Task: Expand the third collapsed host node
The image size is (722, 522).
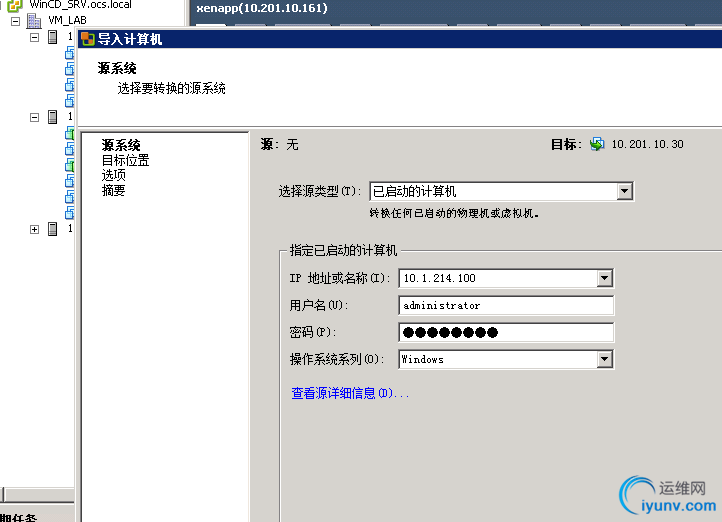Action: coord(35,229)
